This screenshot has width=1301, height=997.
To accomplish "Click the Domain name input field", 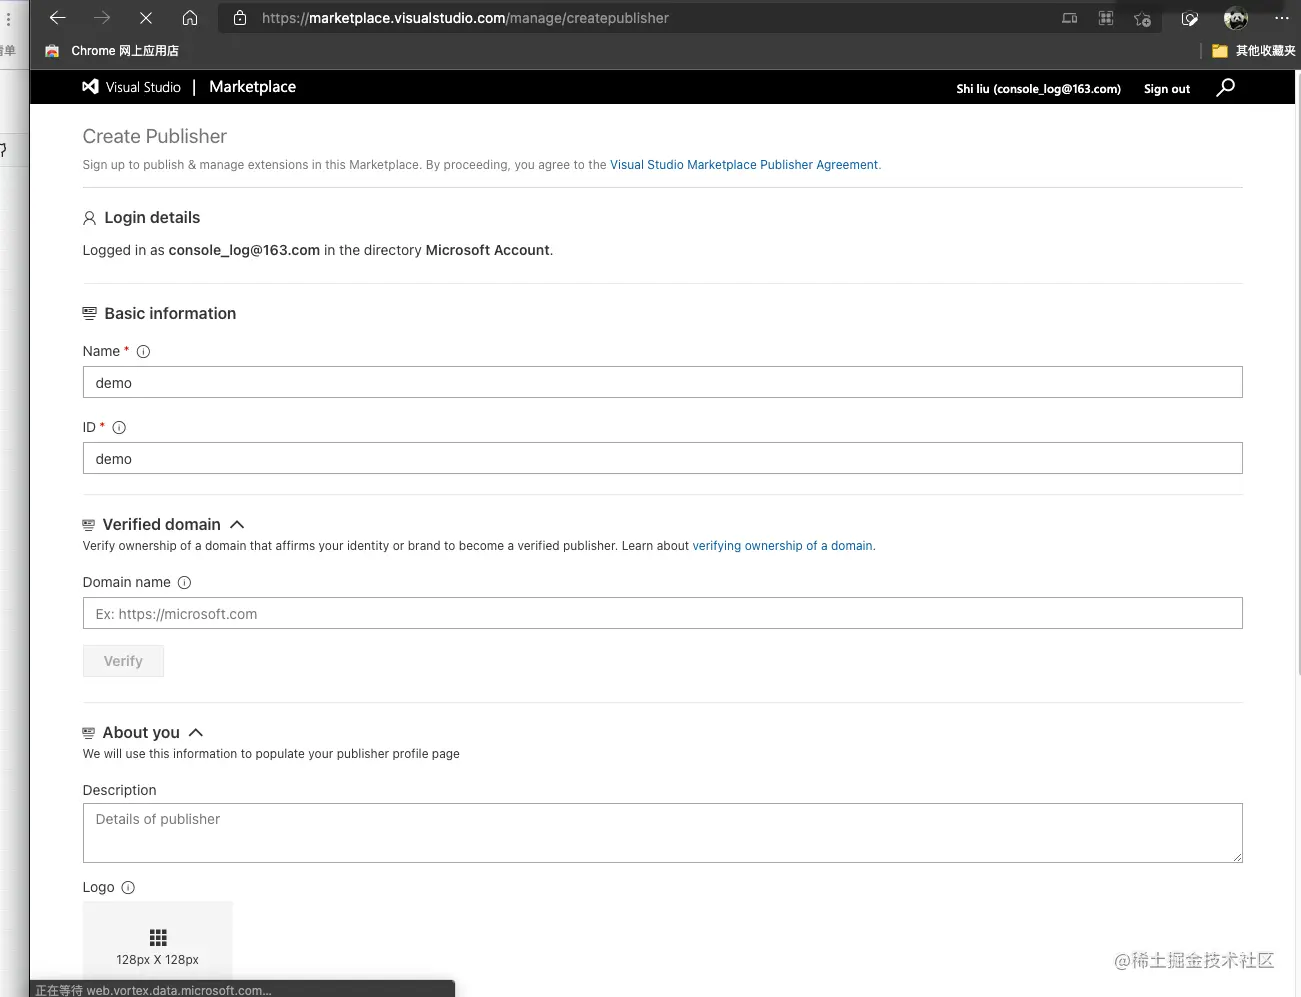I will tap(662, 613).
